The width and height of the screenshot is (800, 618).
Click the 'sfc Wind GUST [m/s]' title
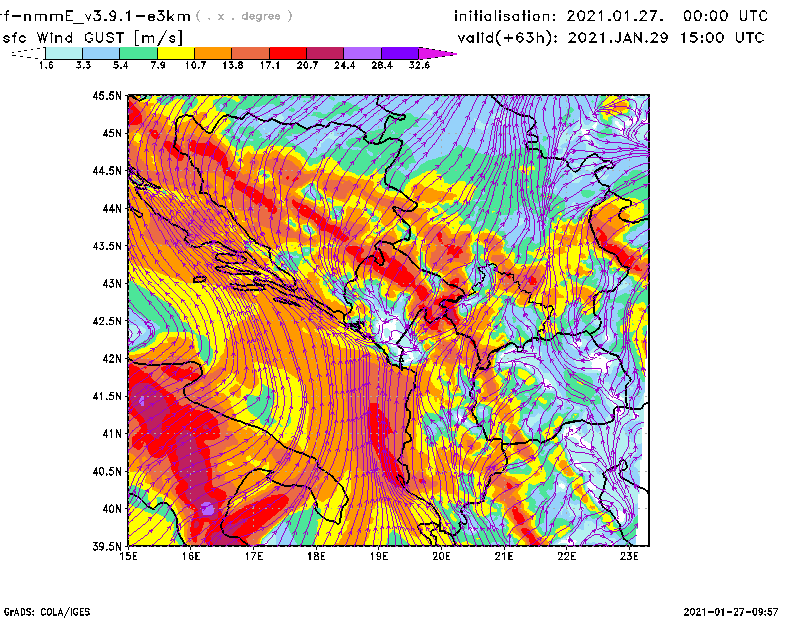pyautogui.click(x=92, y=38)
